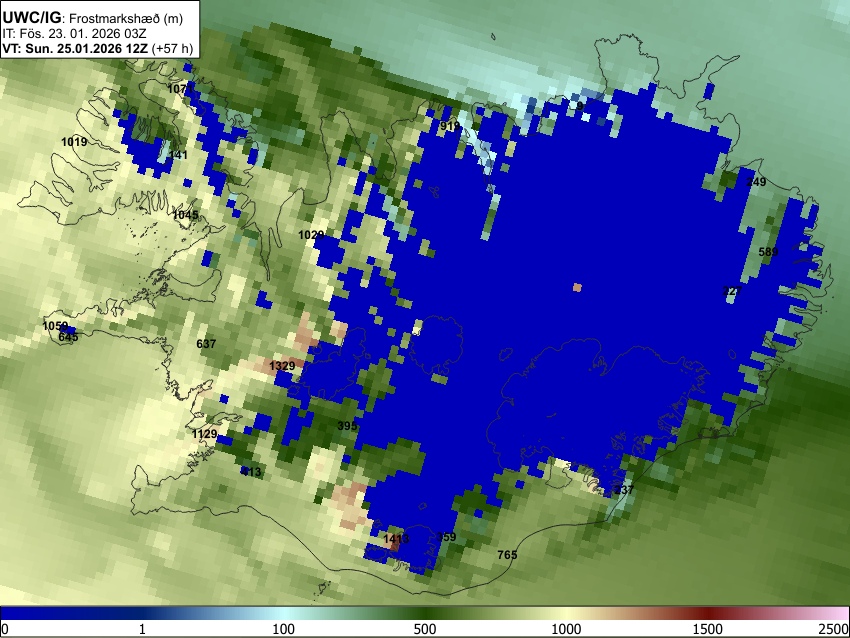The height and width of the screenshot is (638, 850).
Task: Click the map value 637
Action: (206, 344)
